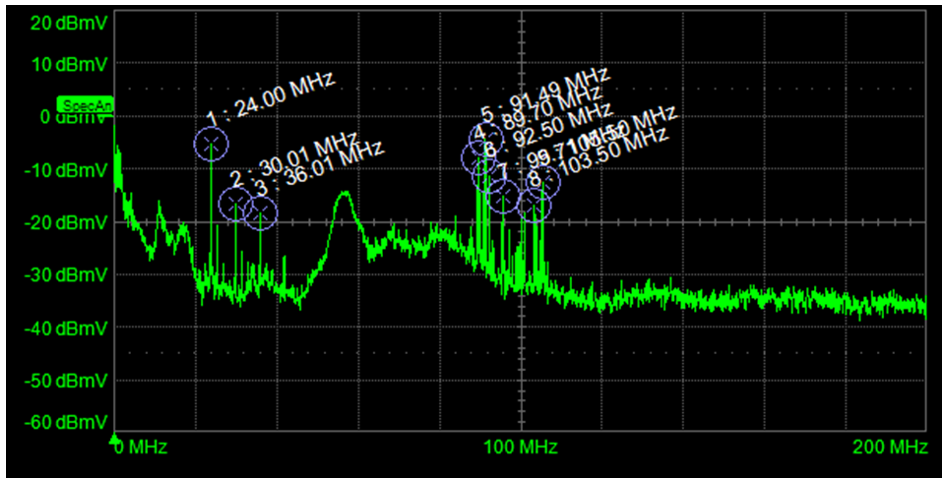Click the 20 dBmV scale label
Viewport: 945px width, 483px height.
click(68, 24)
